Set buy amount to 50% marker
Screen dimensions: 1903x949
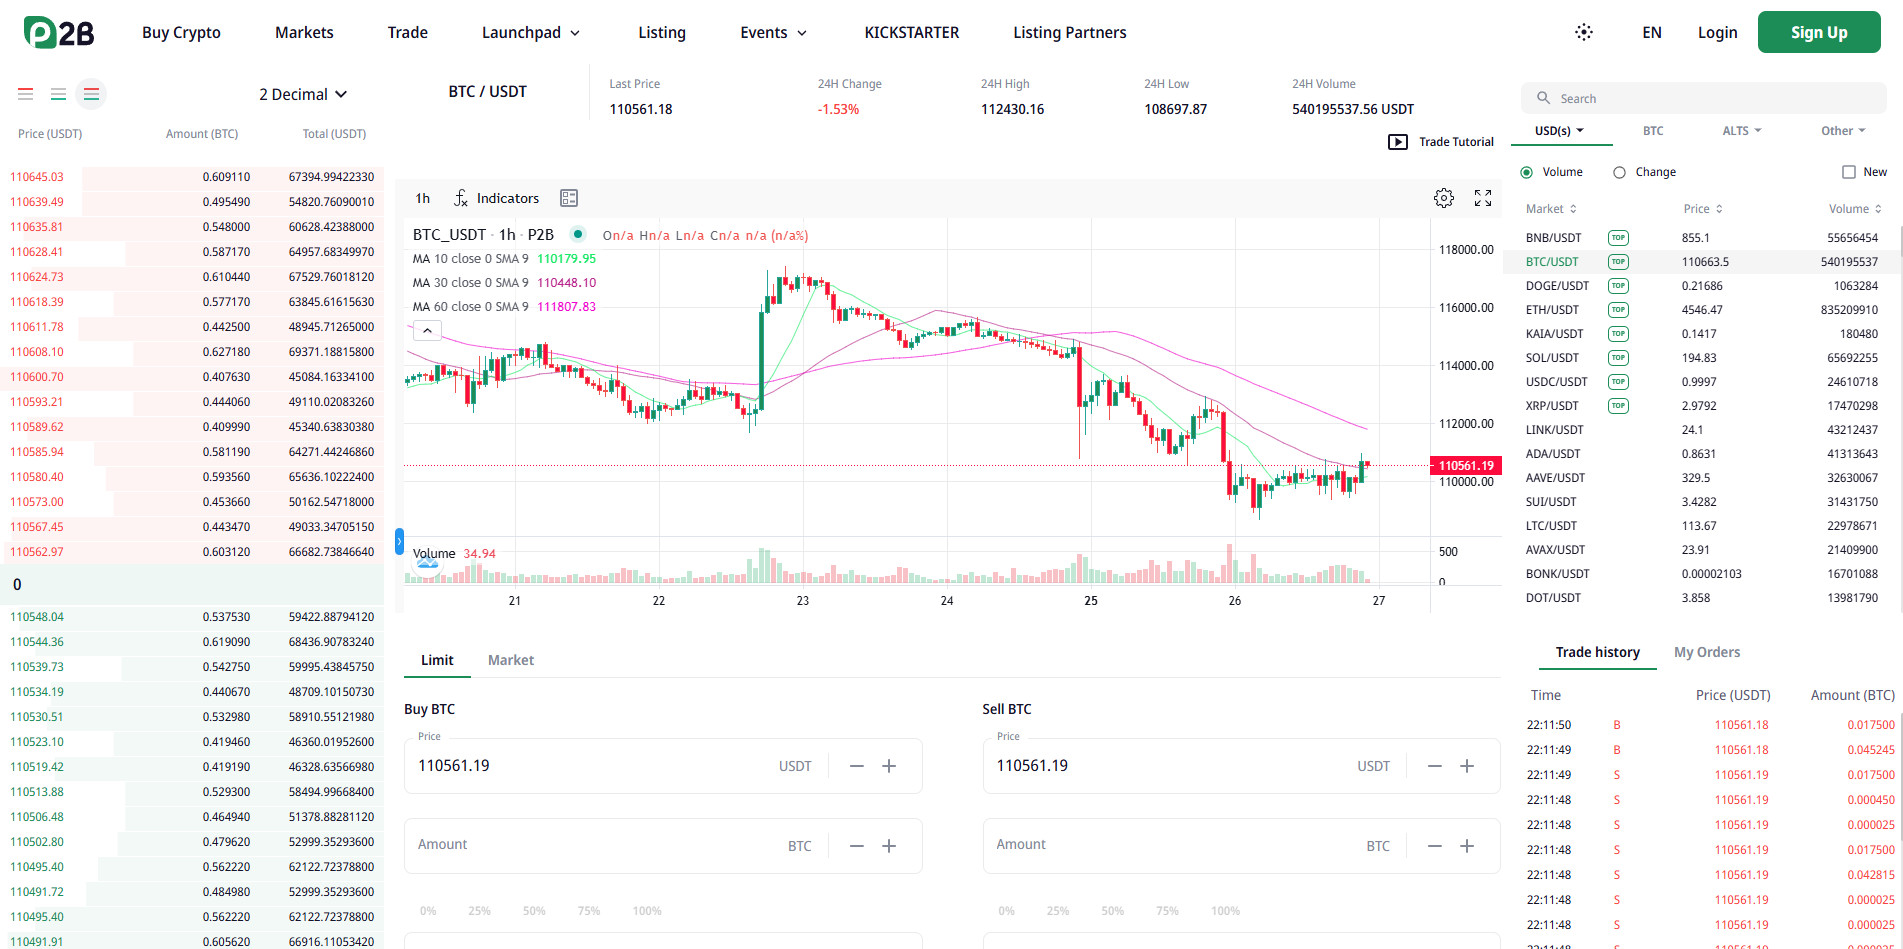click(534, 911)
